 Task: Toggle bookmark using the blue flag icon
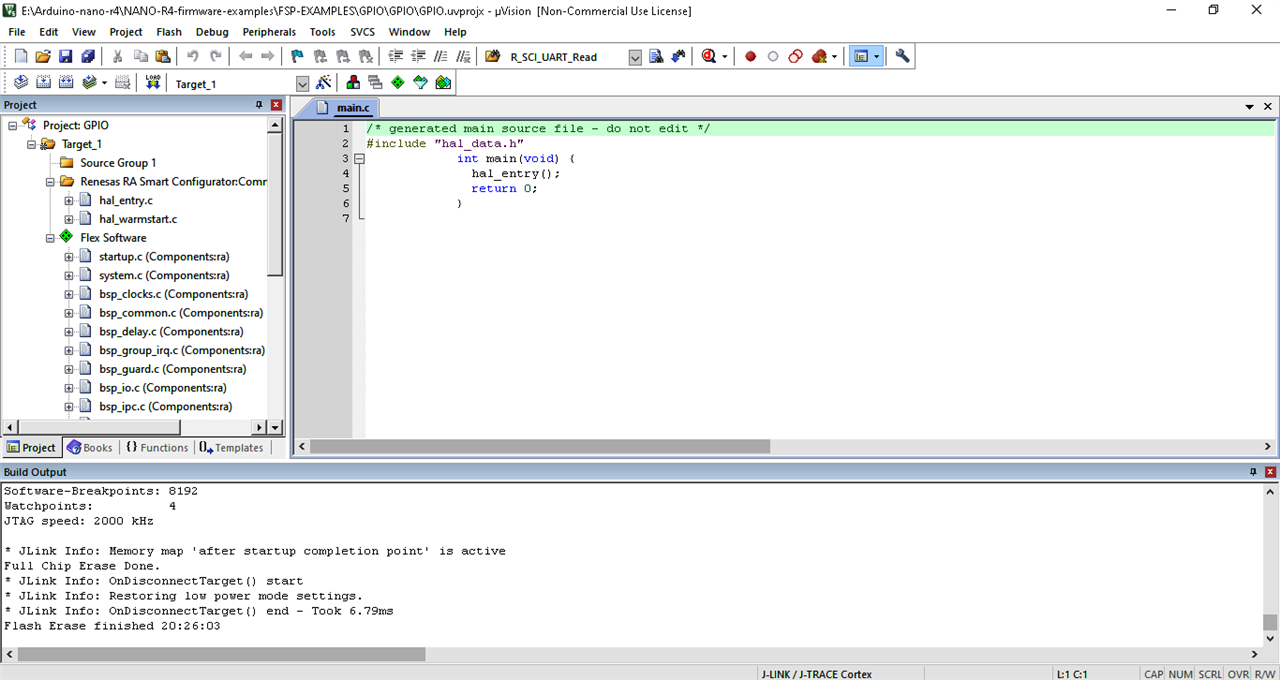pos(297,57)
